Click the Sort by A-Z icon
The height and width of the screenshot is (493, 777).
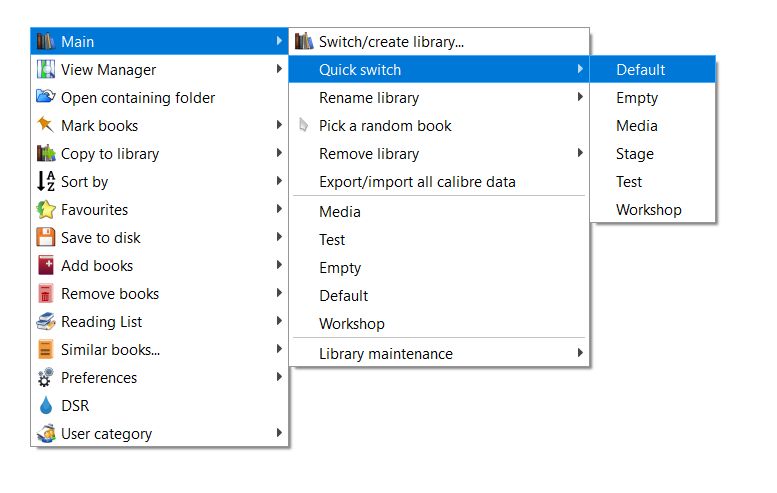click(45, 182)
